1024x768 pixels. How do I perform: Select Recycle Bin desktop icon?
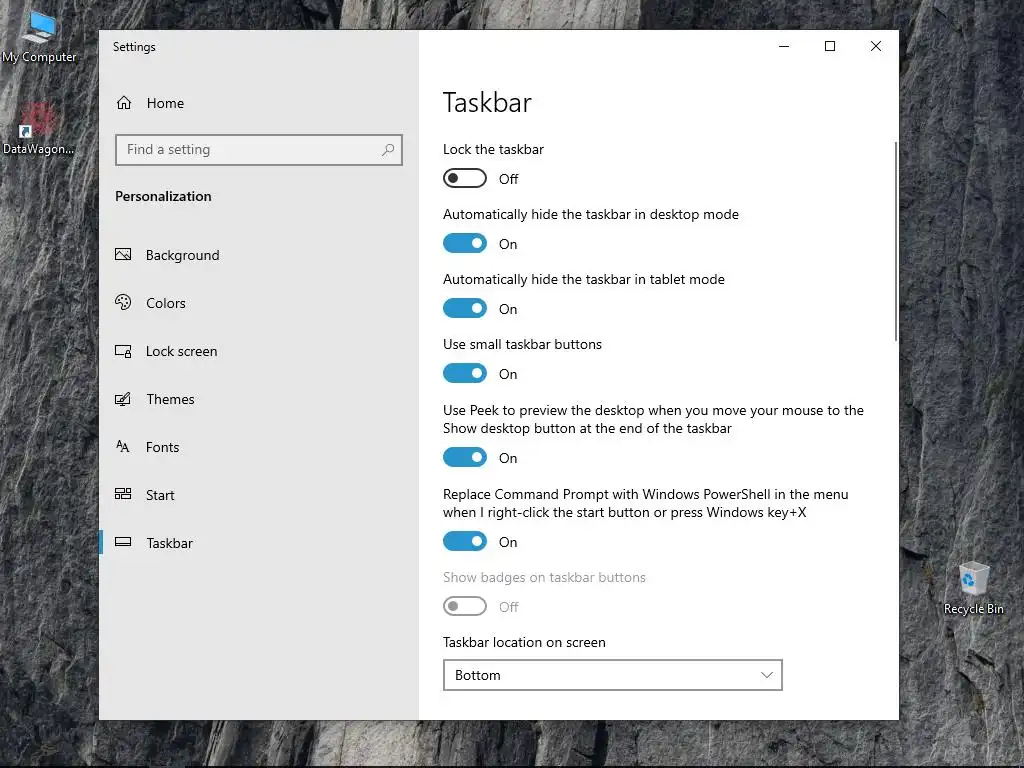973,588
